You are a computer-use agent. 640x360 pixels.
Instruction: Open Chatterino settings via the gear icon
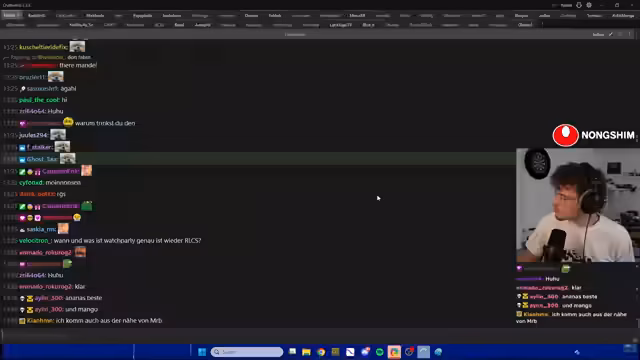589,5
